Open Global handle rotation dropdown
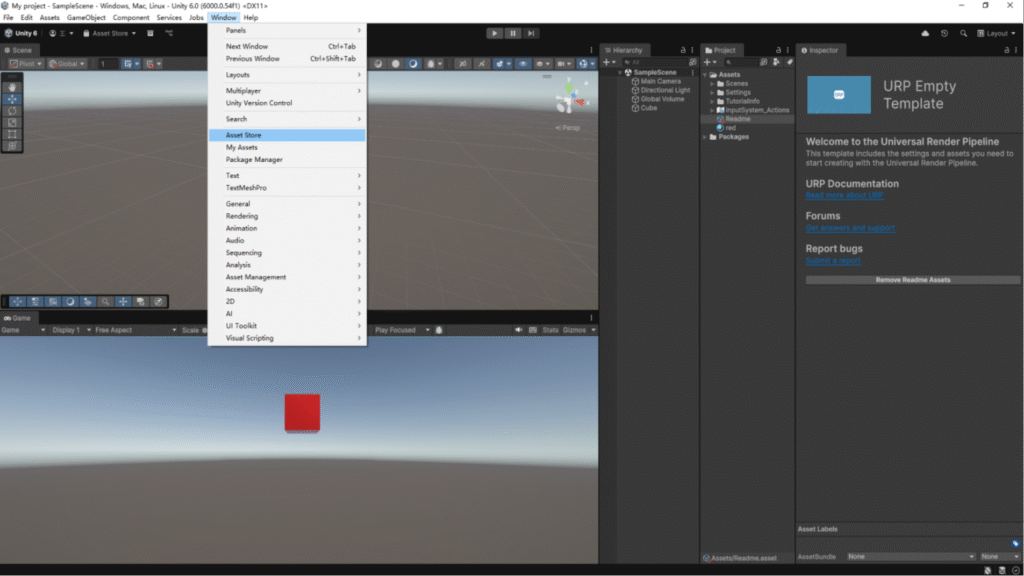The width and height of the screenshot is (1024, 576). (x=67, y=64)
